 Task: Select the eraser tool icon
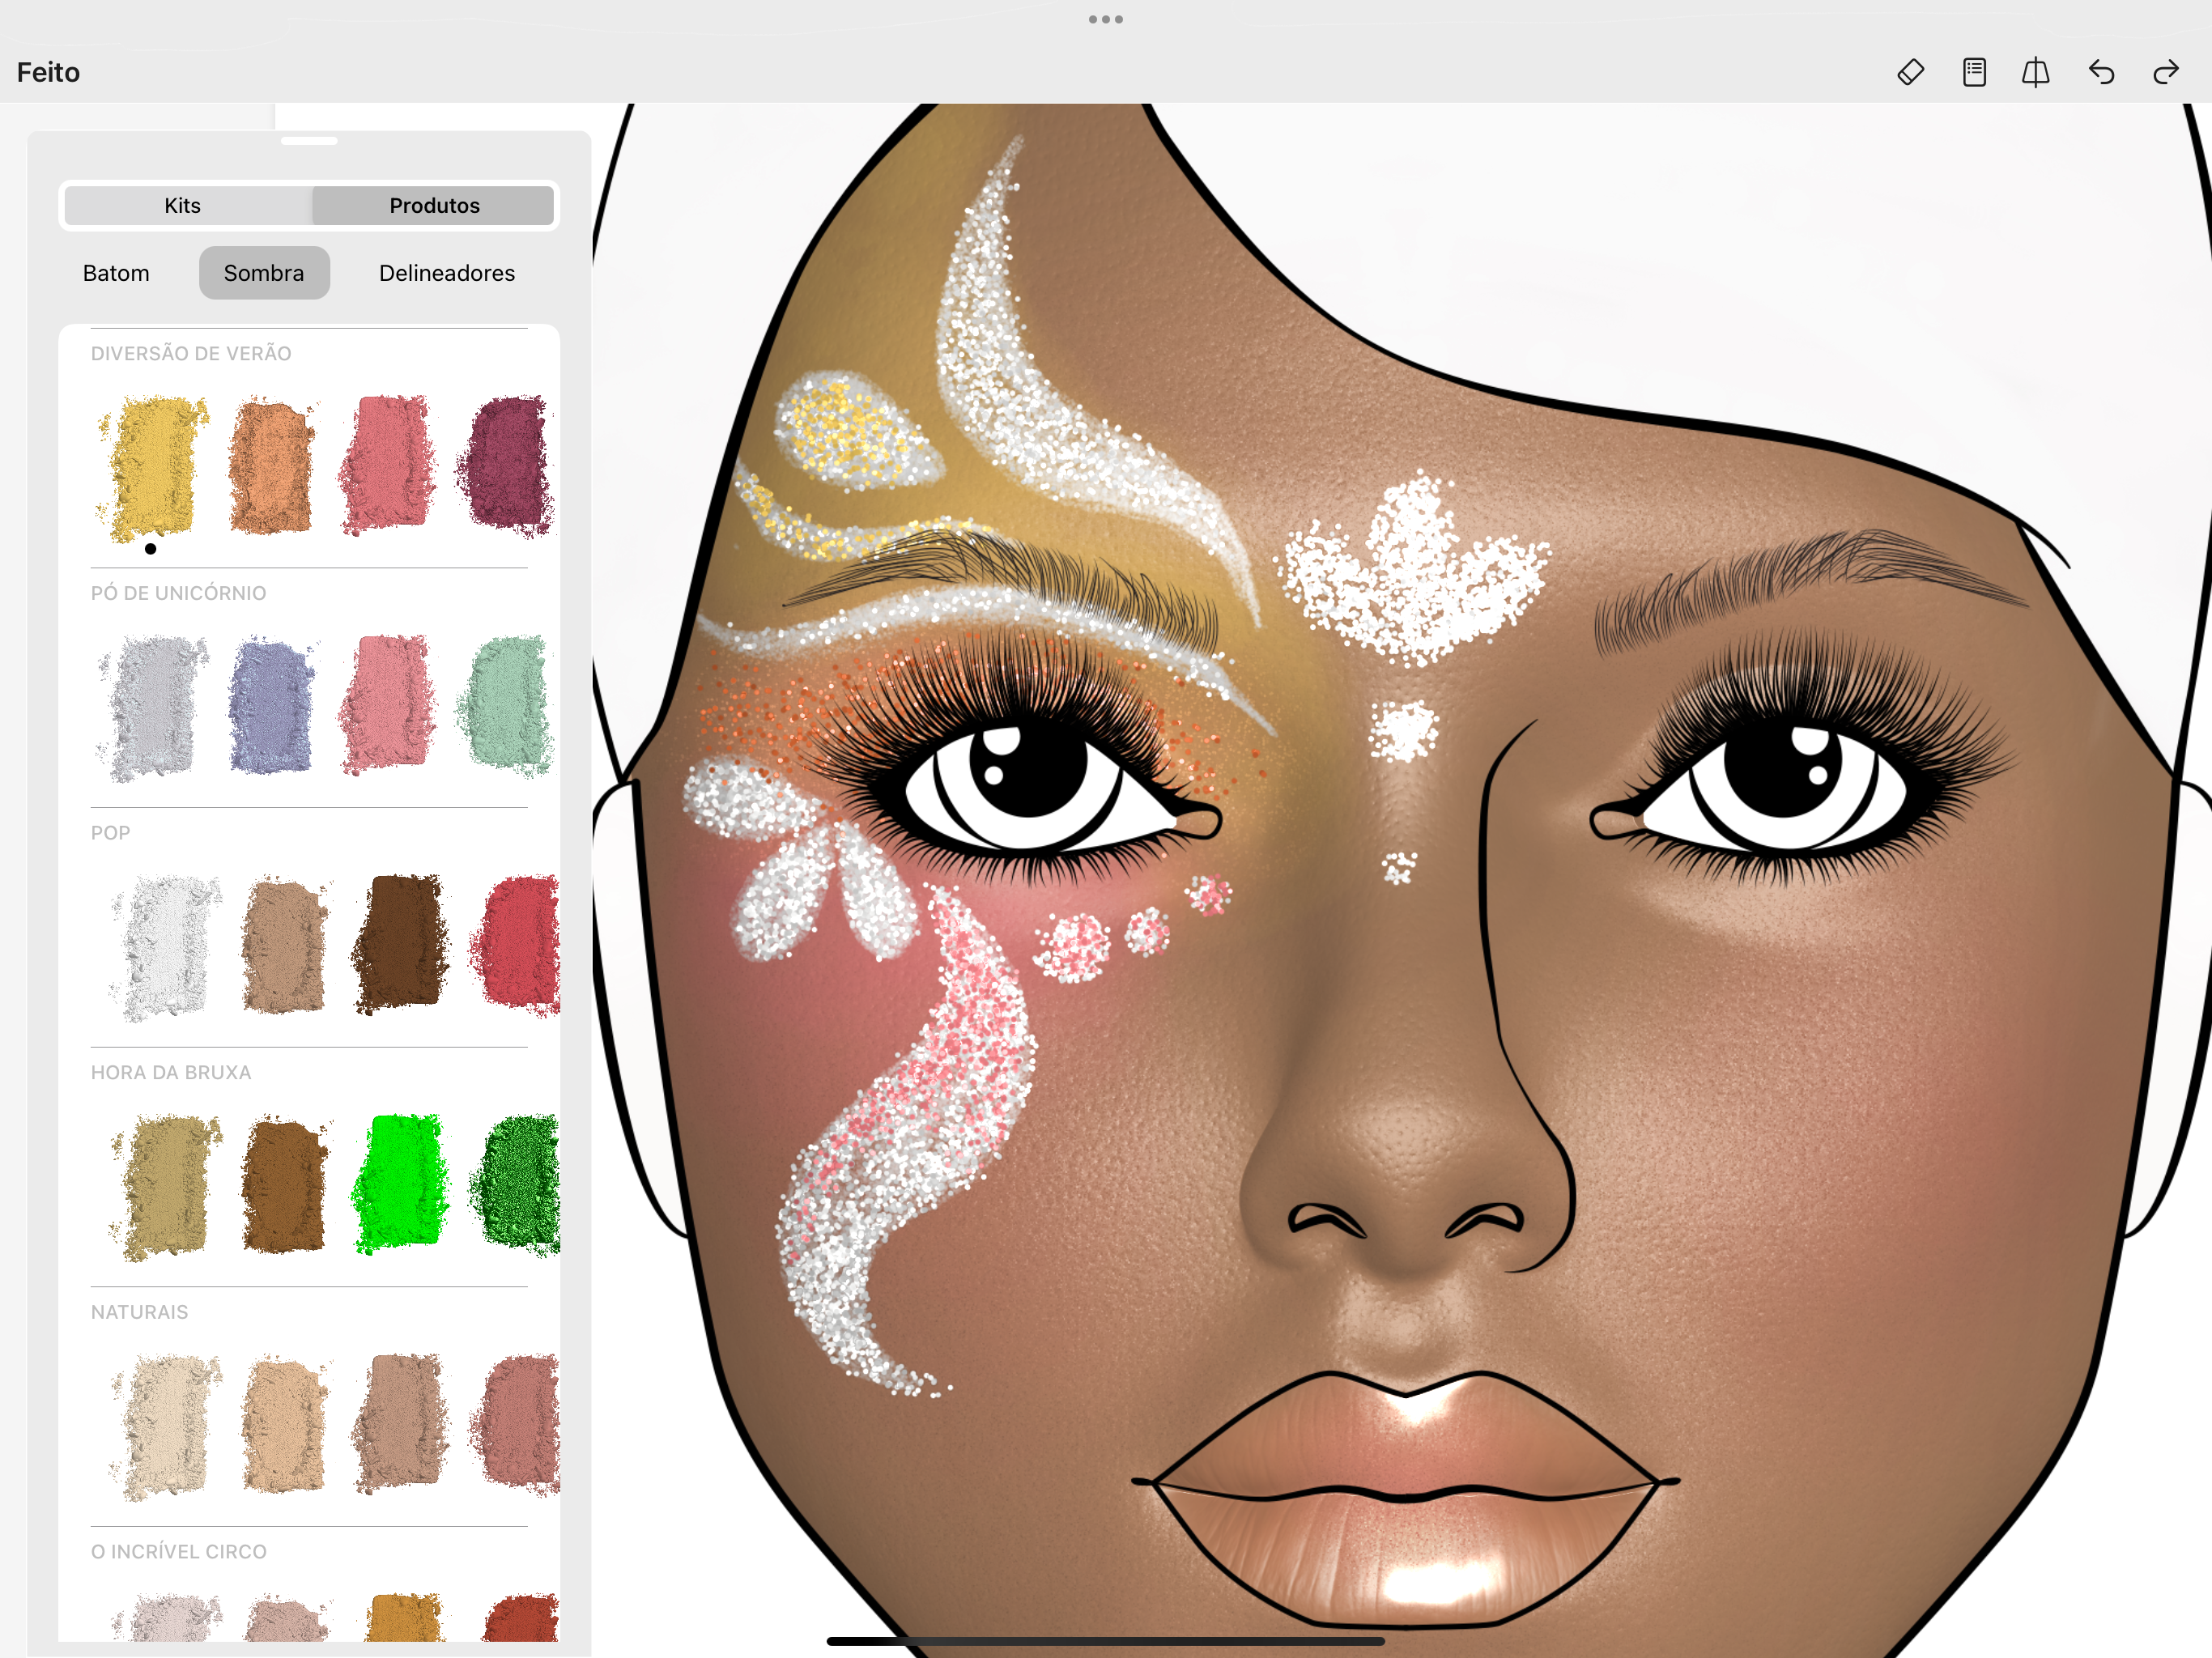point(1910,72)
